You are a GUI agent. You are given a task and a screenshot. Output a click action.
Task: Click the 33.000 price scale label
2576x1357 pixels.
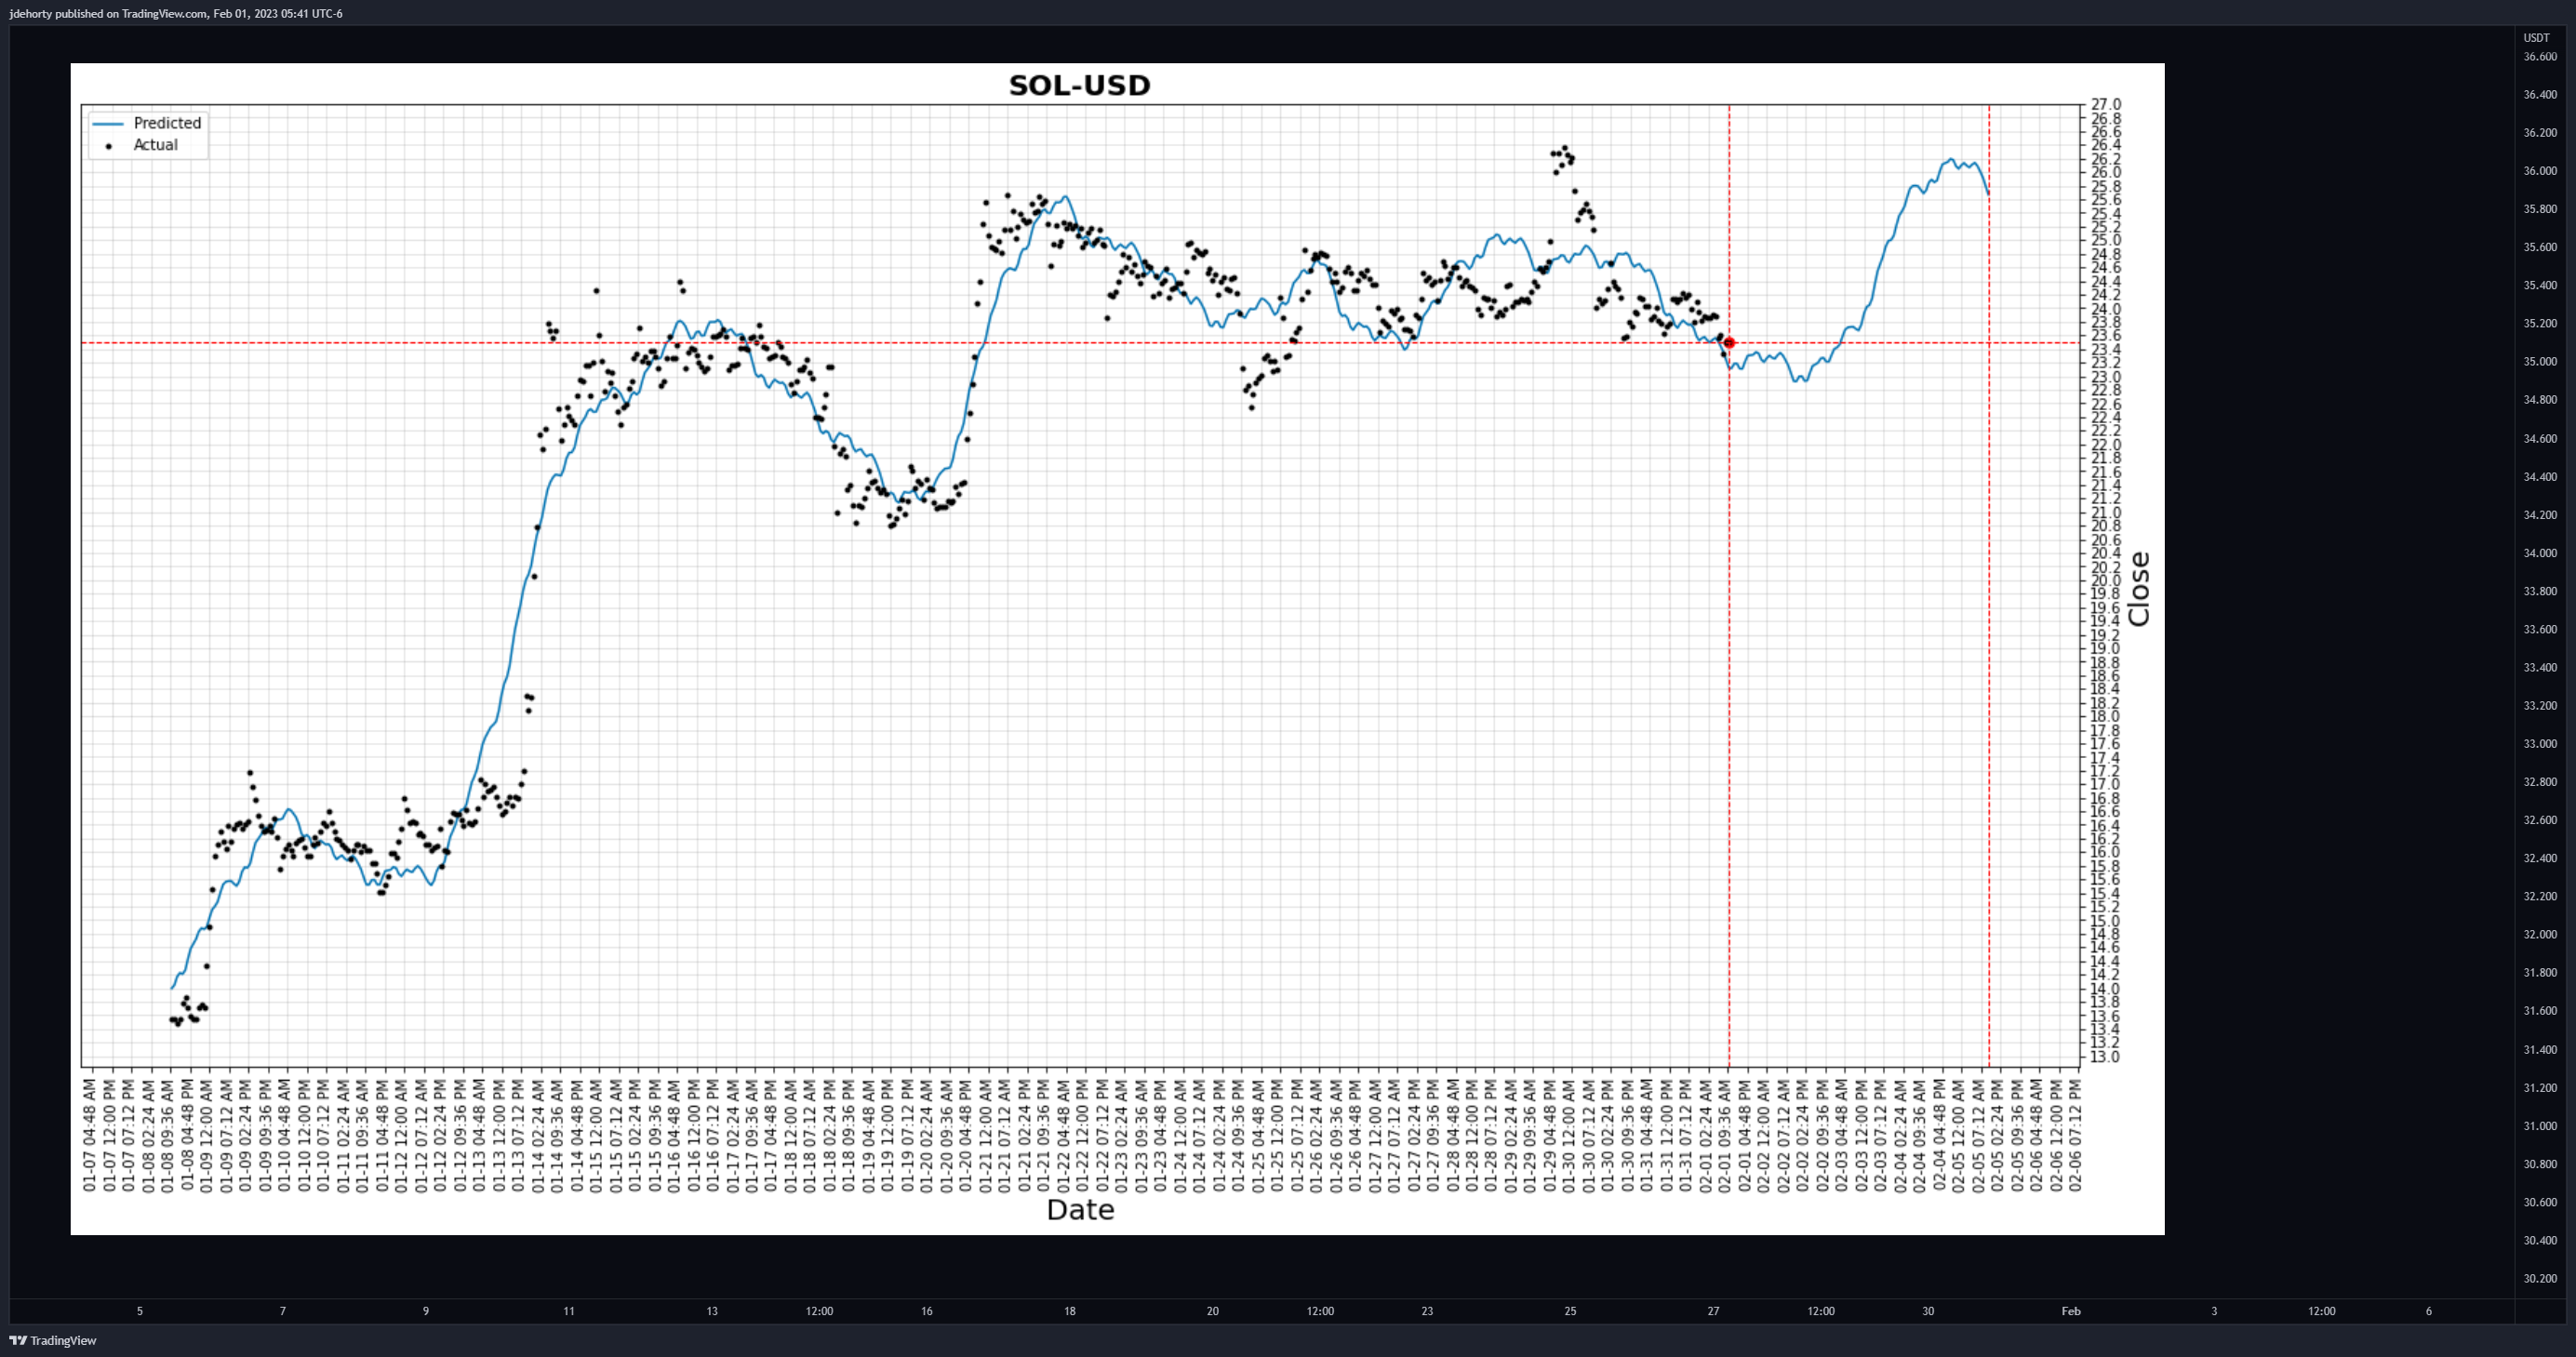tap(2540, 744)
